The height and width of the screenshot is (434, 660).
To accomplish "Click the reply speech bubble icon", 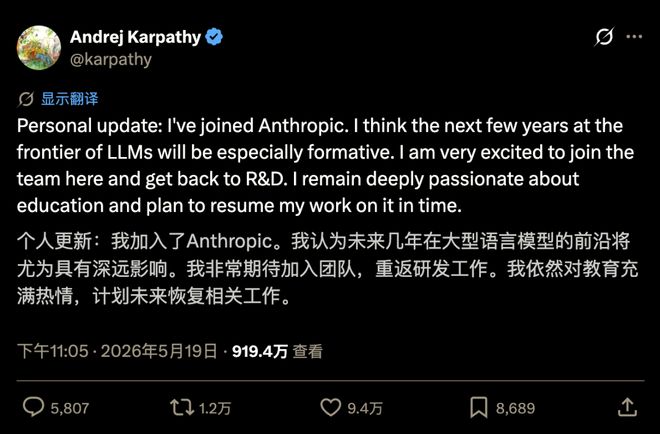I will [x=33, y=407].
